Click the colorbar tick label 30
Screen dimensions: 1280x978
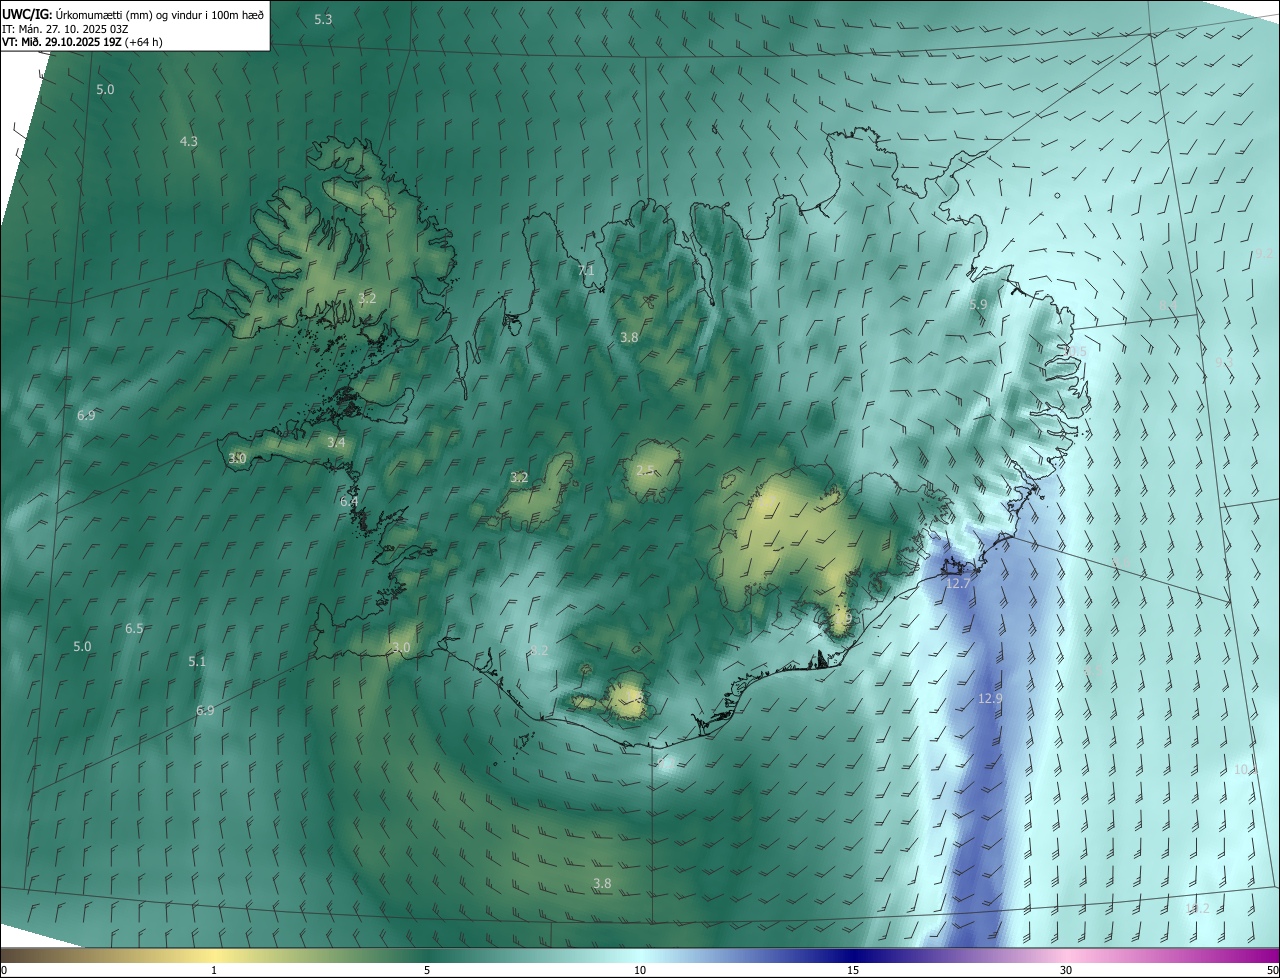coord(1066,971)
